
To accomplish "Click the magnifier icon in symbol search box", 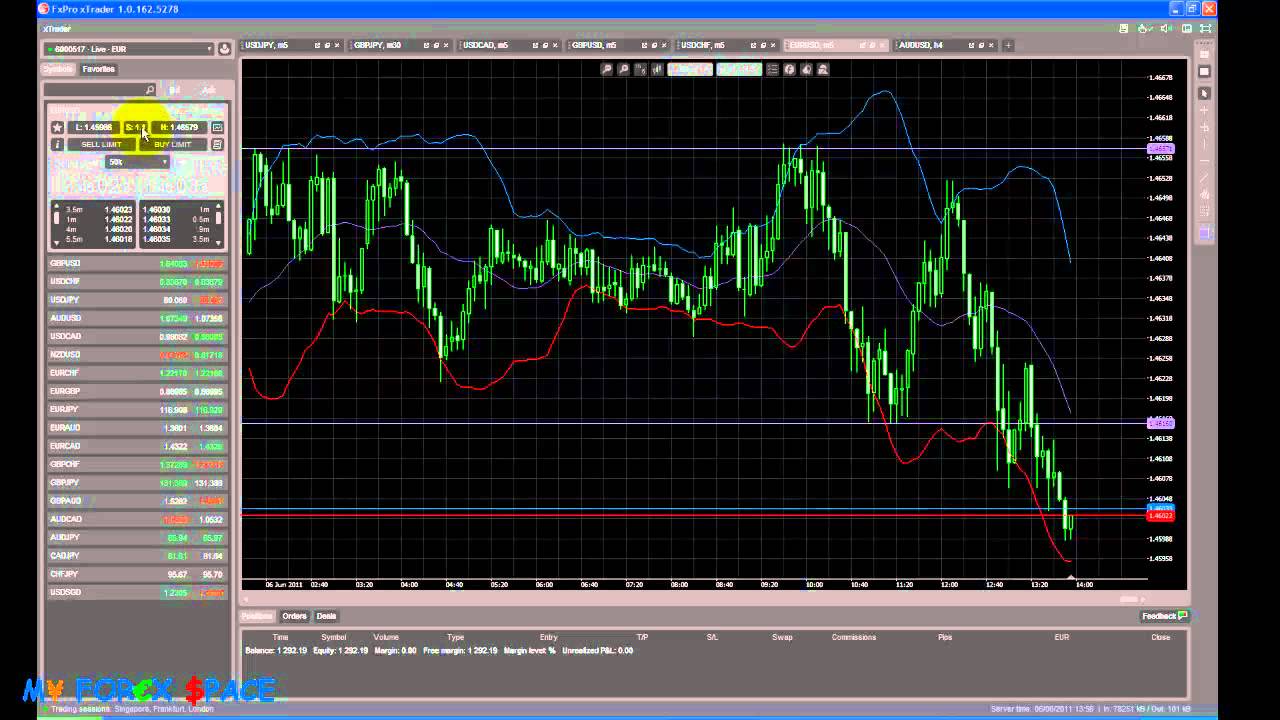I will tap(150, 90).
